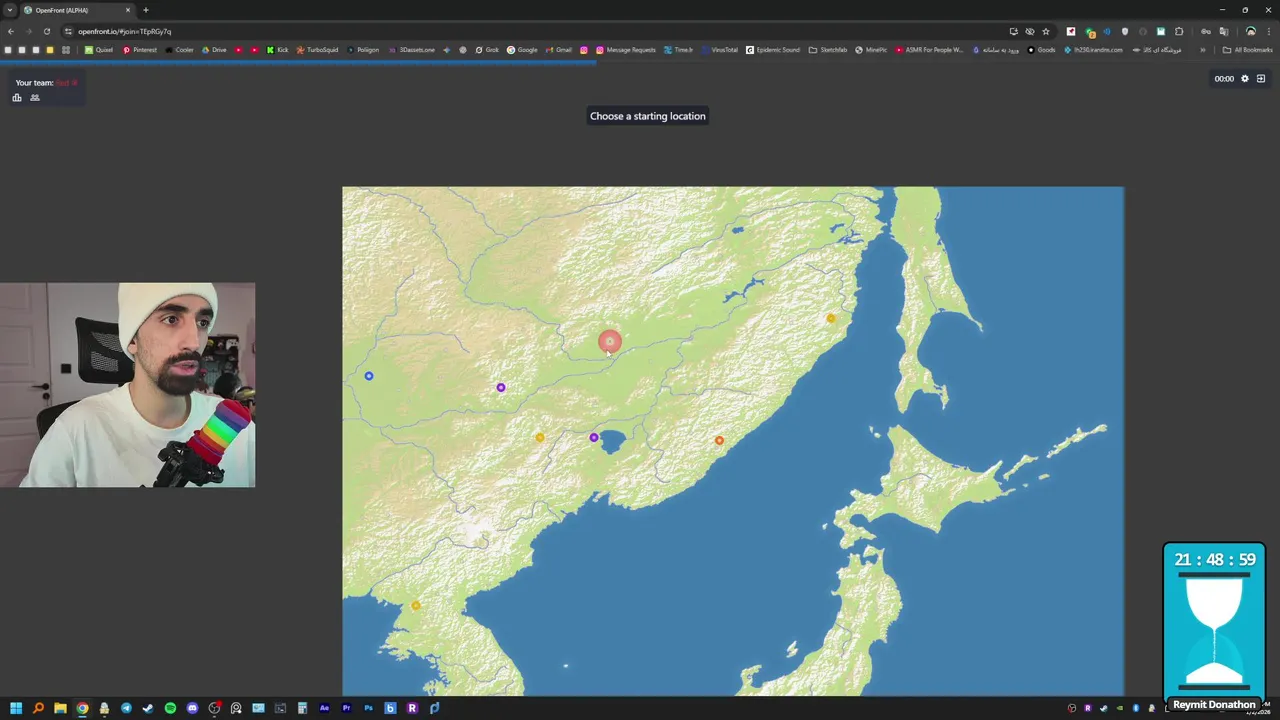Open the Gmail bookmark
The width and height of the screenshot is (1280, 720).
pyautogui.click(x=559, y=49)
